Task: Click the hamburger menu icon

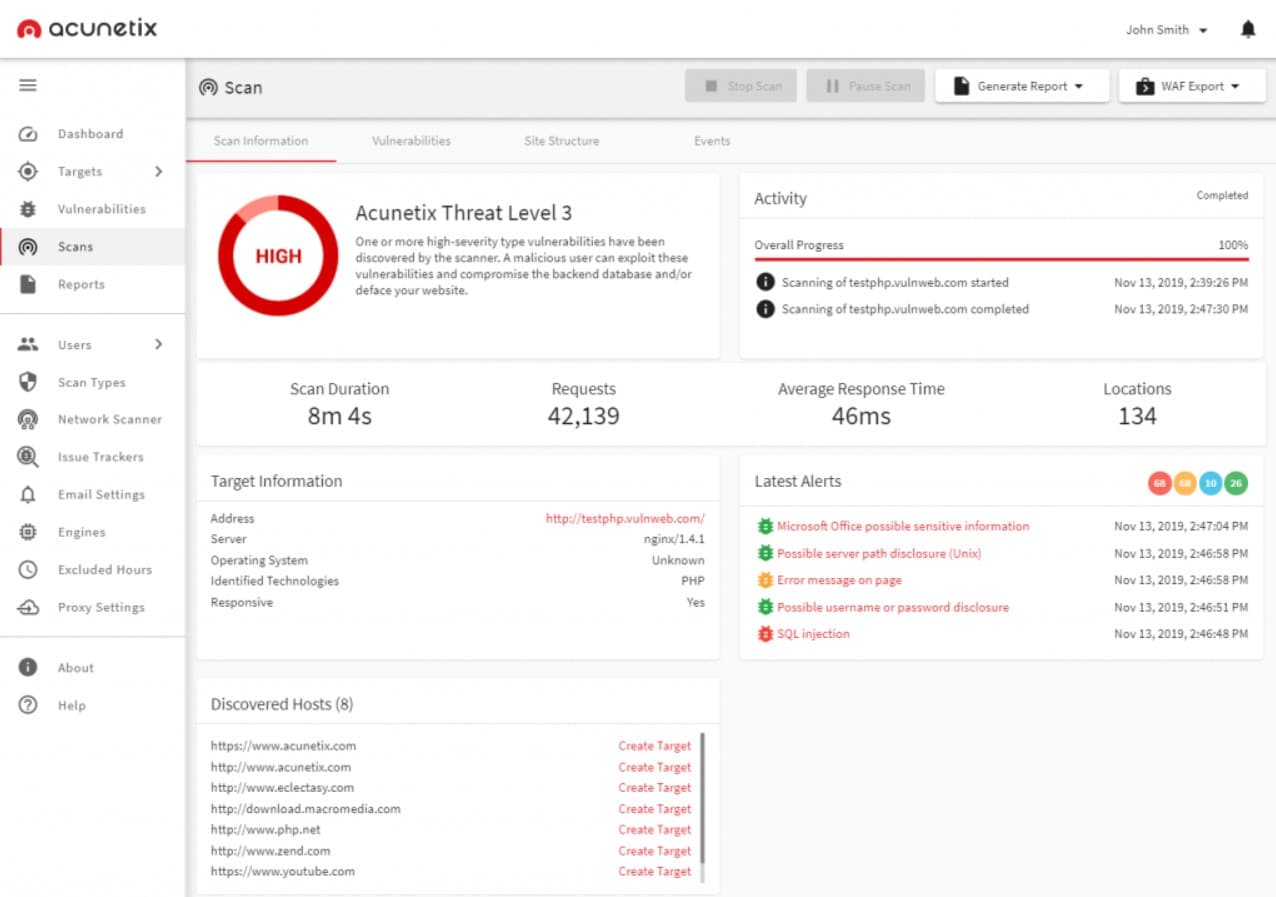Action: pyautogui.click(x=28, y=86)
